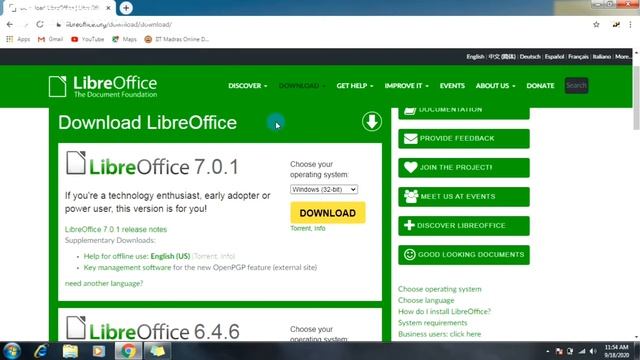Screen dimensions: 640x360
Task: Show hidden system tray icons
Action: point(547,351)
